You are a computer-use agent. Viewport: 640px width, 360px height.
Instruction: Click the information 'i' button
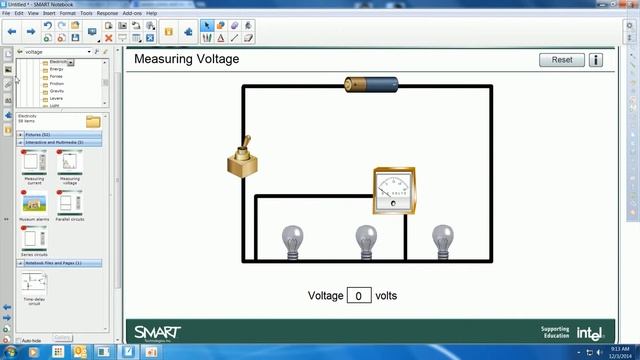(x=596, y=60)
